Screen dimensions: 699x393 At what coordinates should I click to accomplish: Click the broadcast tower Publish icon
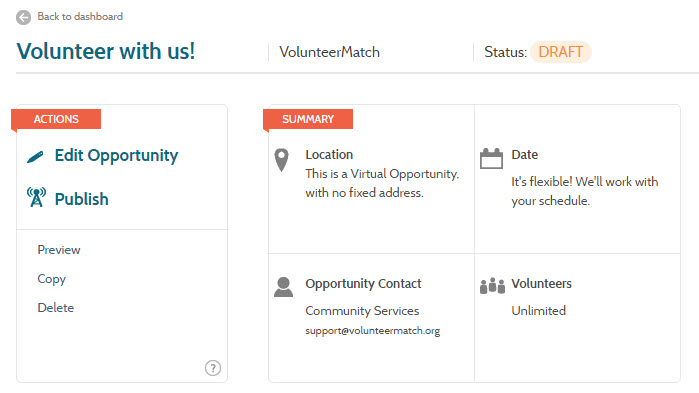[x=36, y=197]
